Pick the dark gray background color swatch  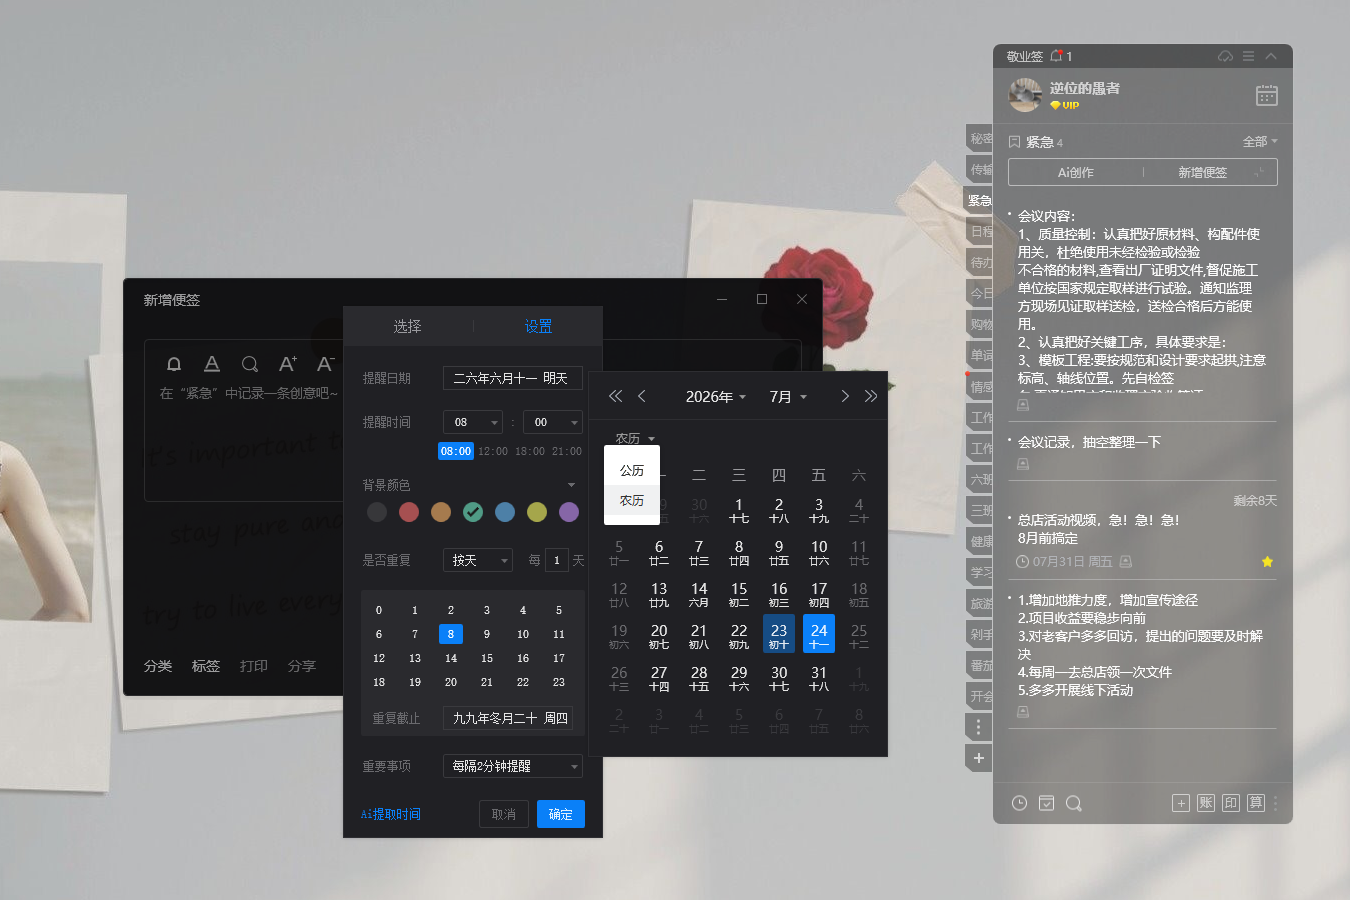tap(377, 512)
